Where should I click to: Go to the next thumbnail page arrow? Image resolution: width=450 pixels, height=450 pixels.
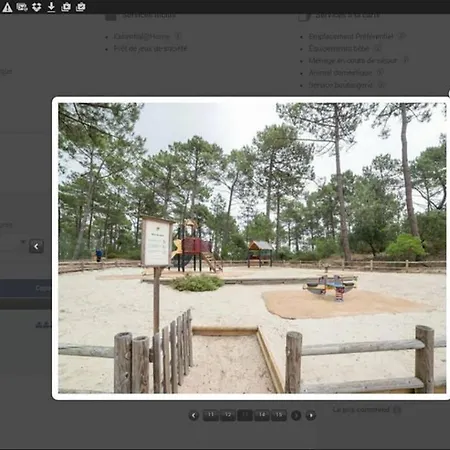pyautogui.click(x=296, y=415)
